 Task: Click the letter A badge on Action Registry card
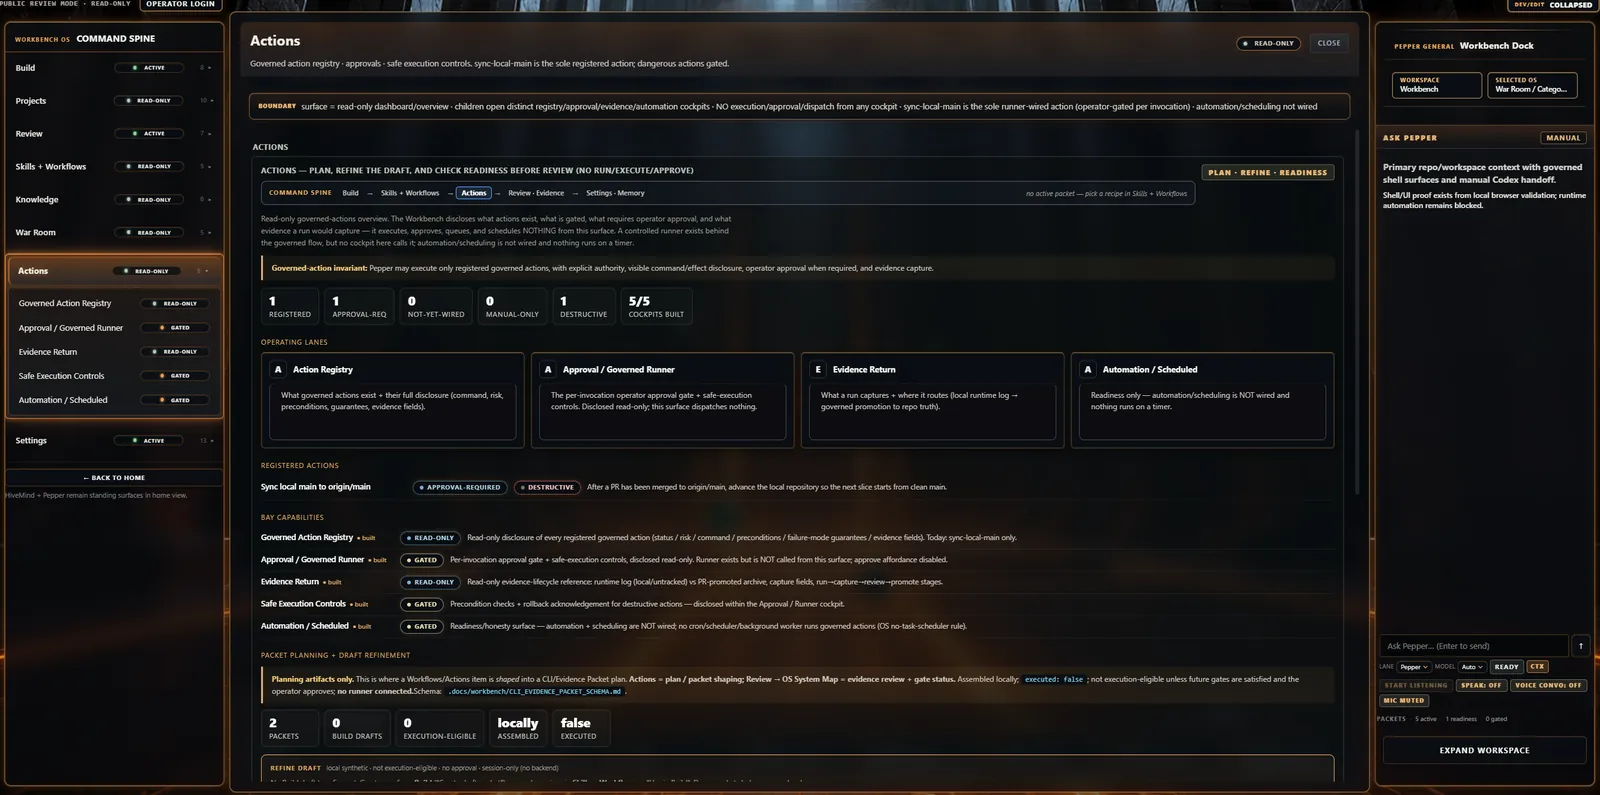(278, 370)
